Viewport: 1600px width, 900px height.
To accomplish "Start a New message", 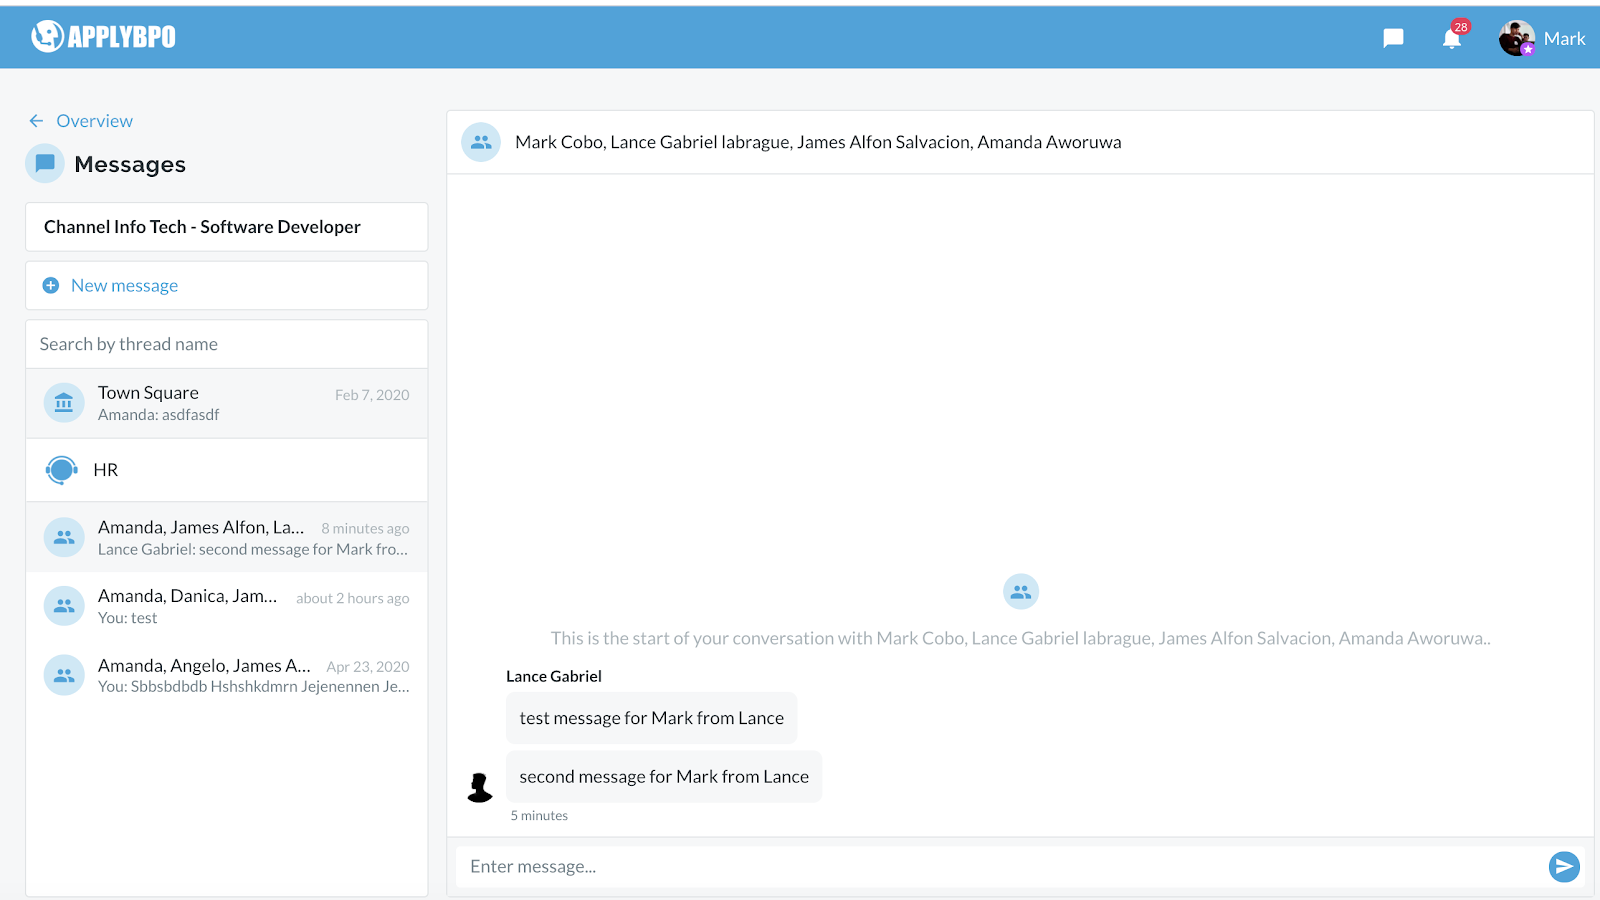I will [125, 286].
